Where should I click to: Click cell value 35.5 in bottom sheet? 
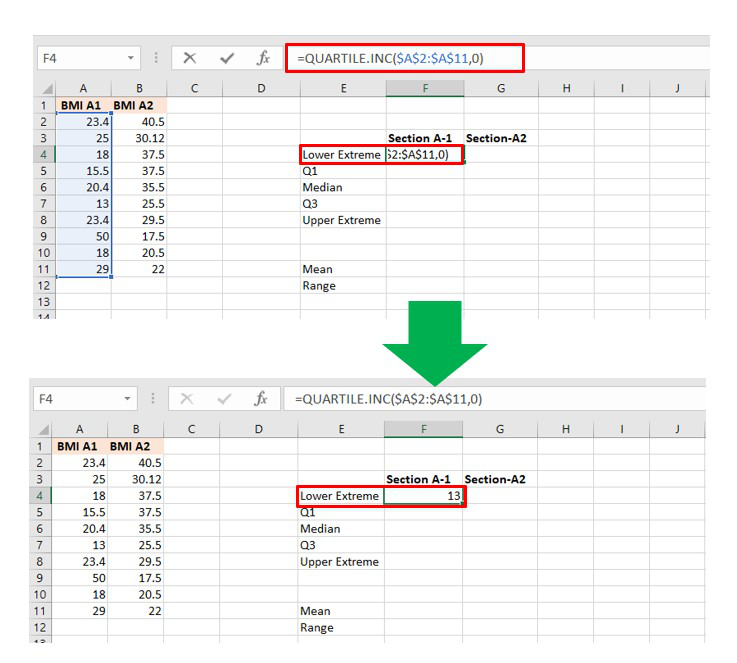pos(150,529)
